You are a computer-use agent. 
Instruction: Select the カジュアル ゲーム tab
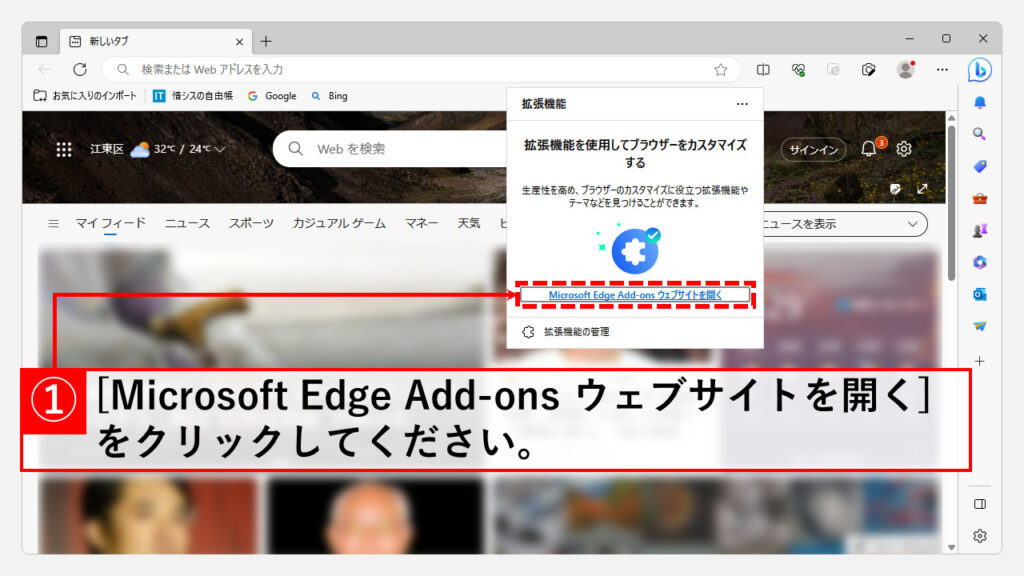point(339,223)
